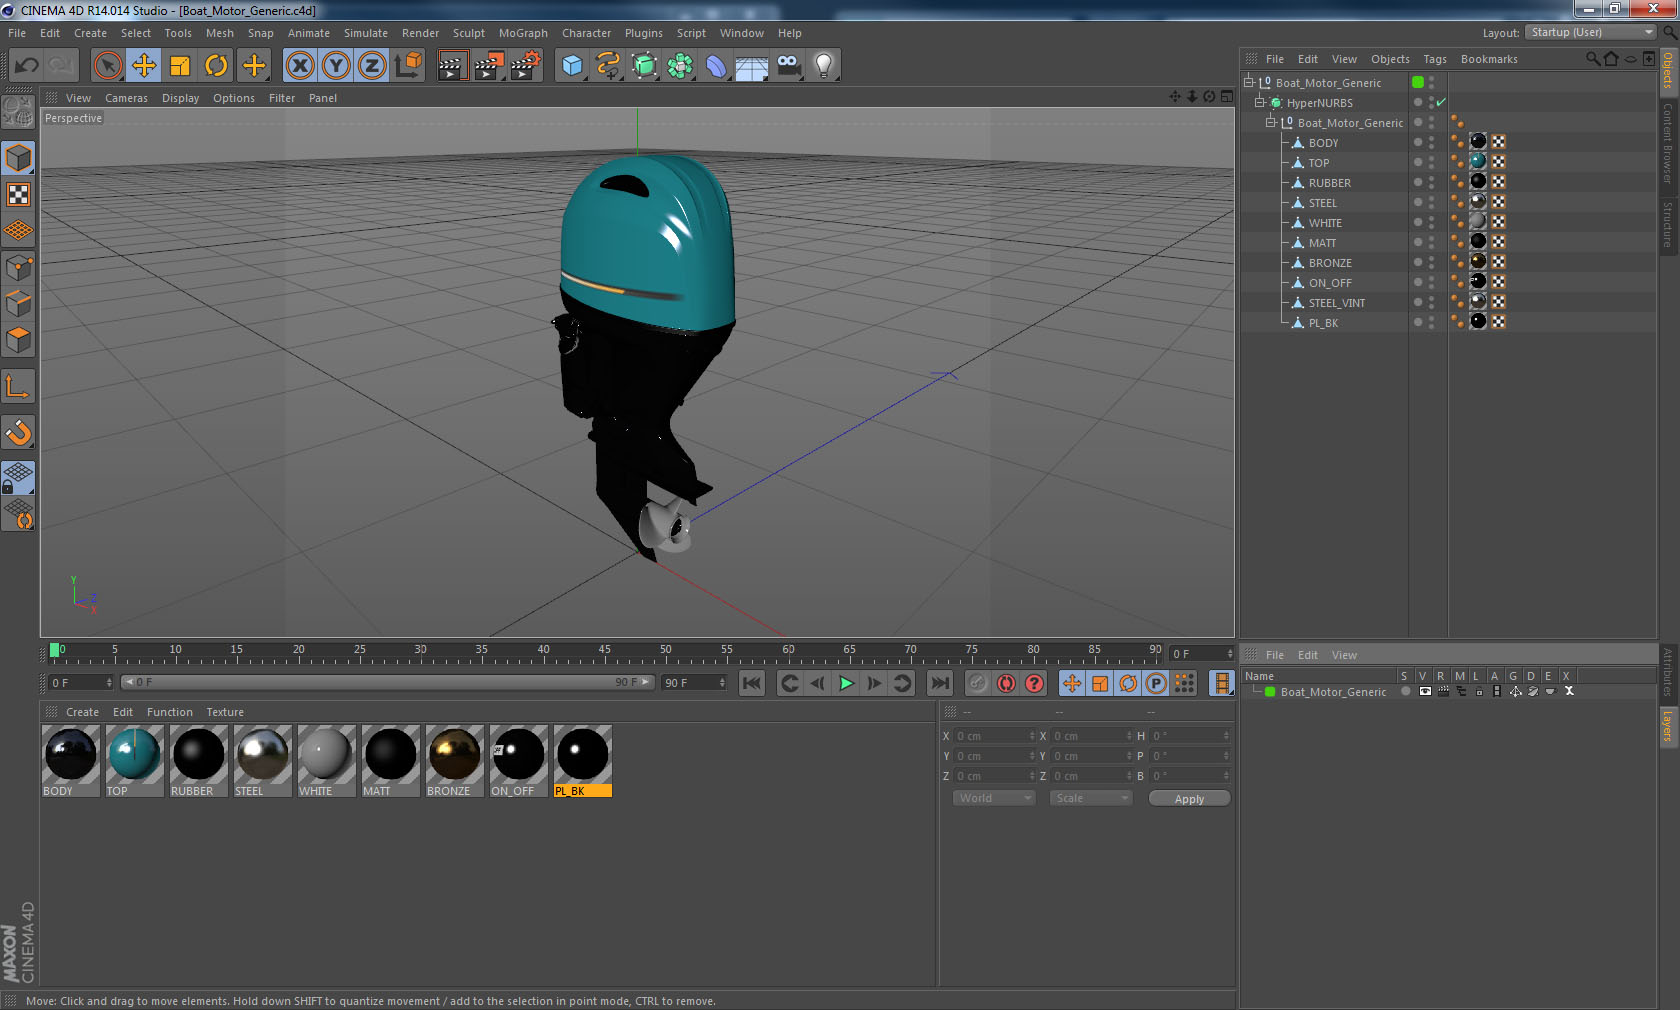
Task: Go to end of animation
Action: coord(940,683)
